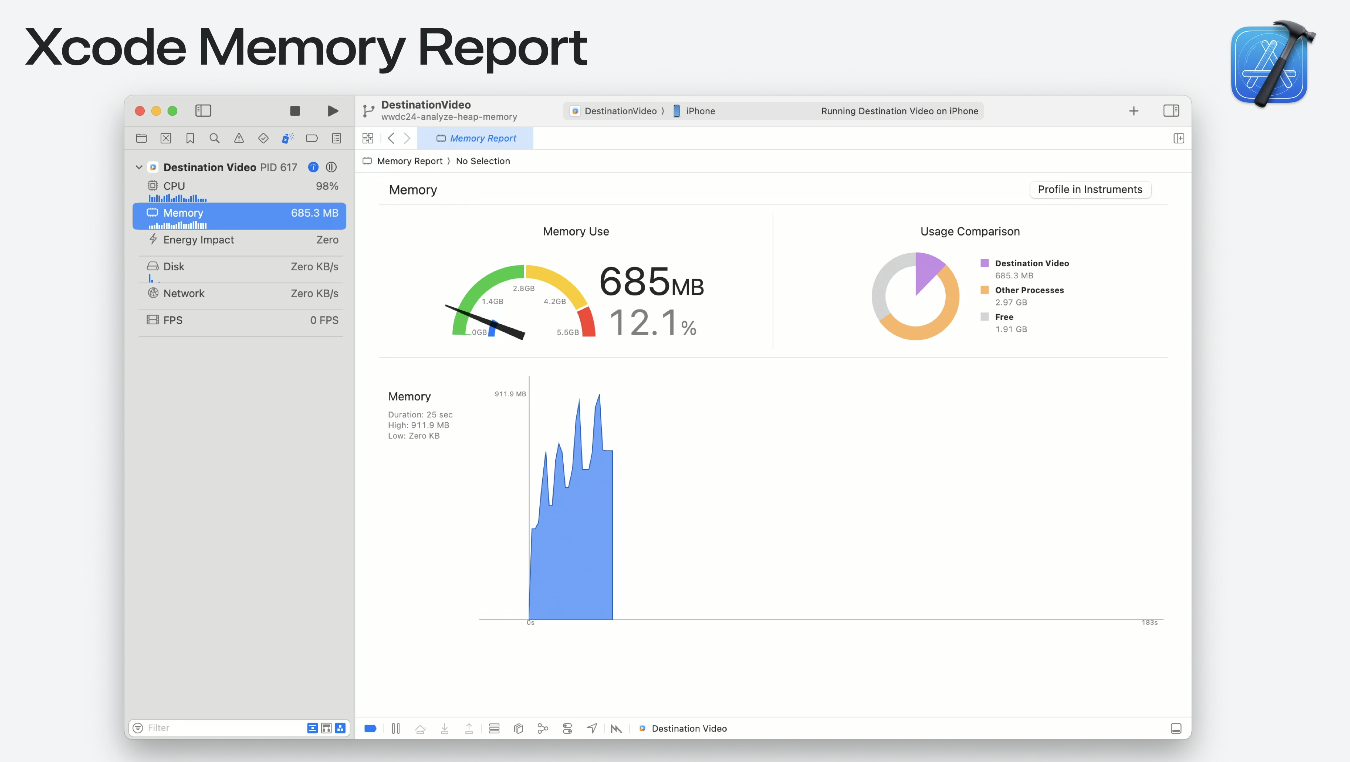The height and width of the screenshot is (762, 1350).
Task: Click the Step Out button
Action: coord(469,728)
